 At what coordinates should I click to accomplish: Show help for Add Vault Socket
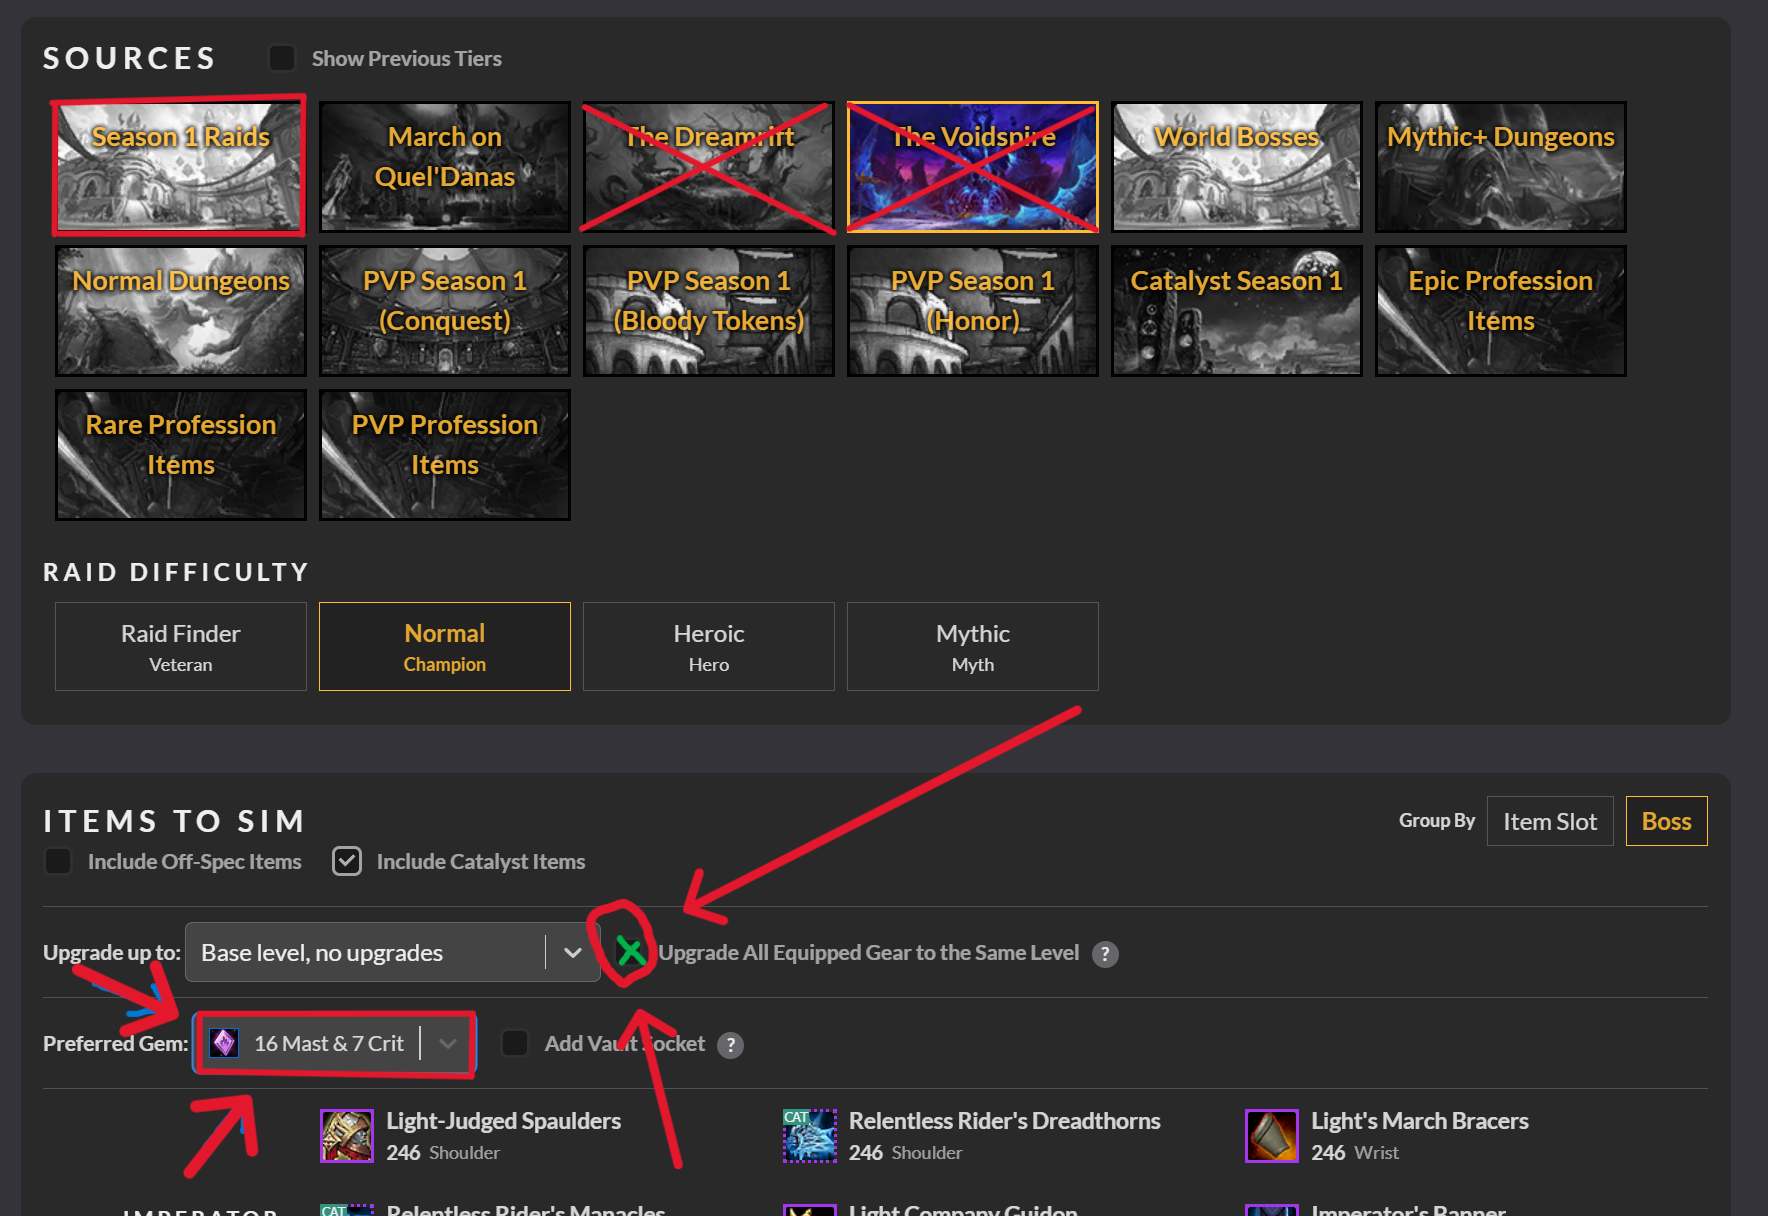731,1045
